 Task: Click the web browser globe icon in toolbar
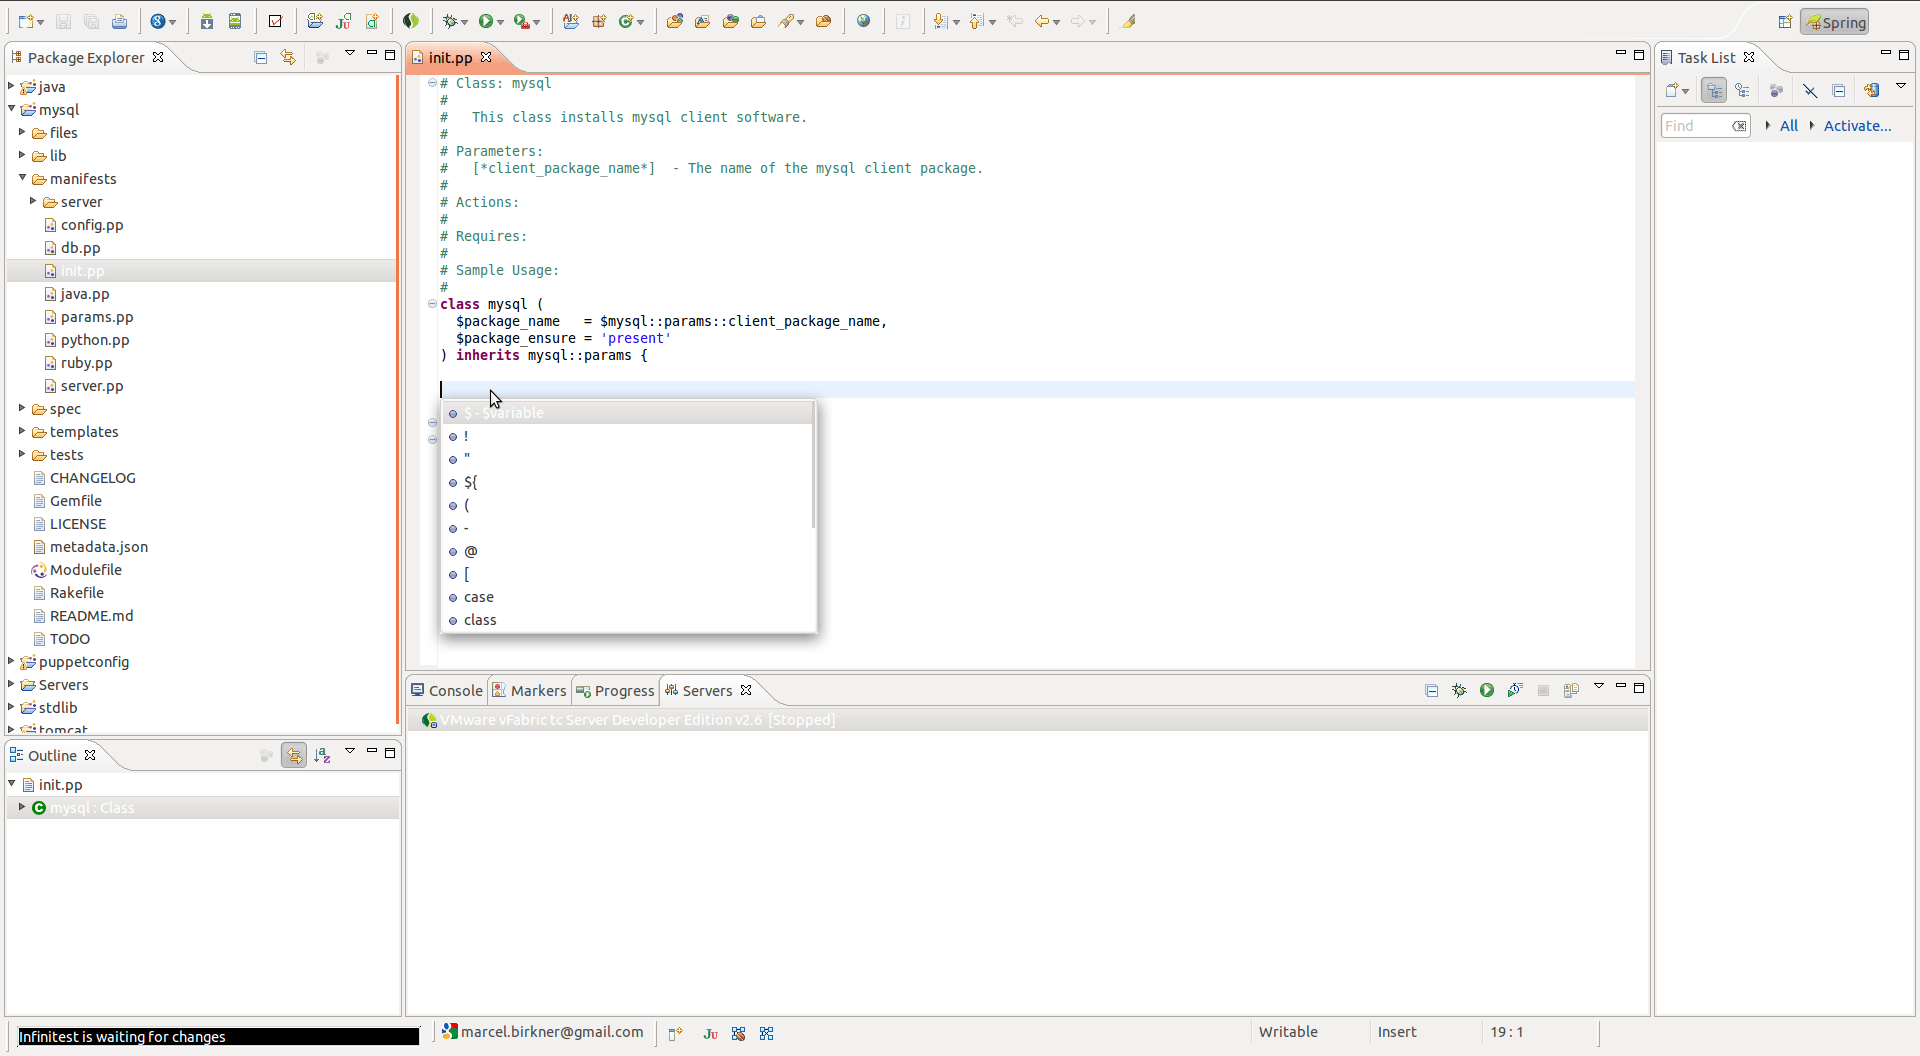pos(864,21)
